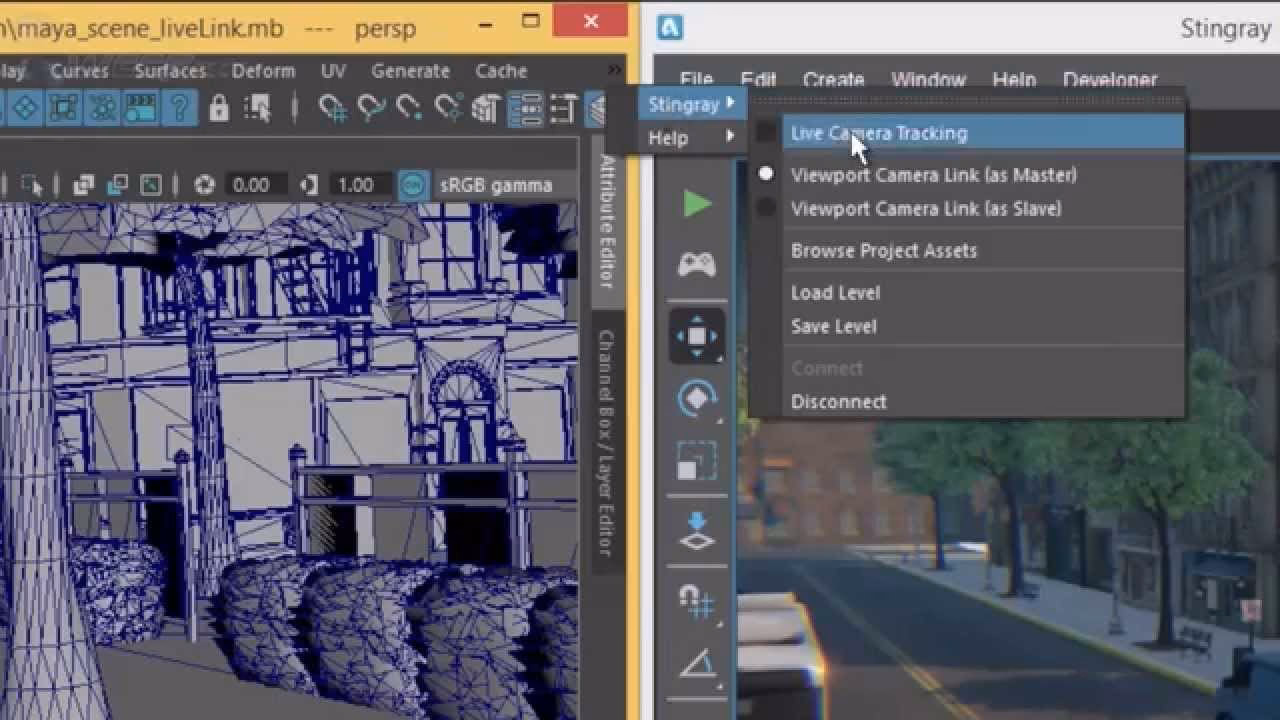Click the two-tone overlapping squares icon in panel toolbar
The height and width of the screenshot is (720, 1280).
118,185
